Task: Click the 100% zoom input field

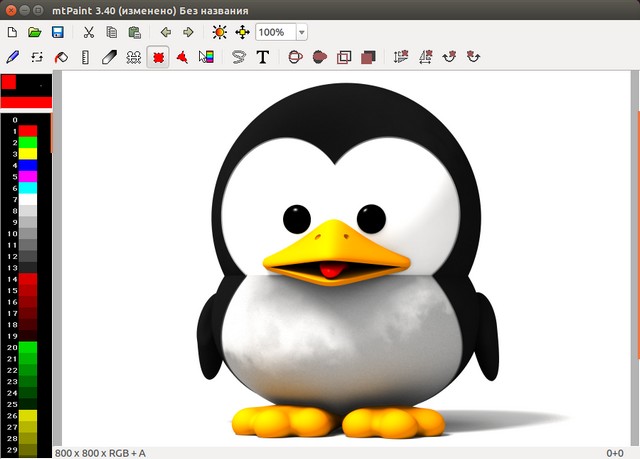Action: pyautogui.click(x=276, y=32)
